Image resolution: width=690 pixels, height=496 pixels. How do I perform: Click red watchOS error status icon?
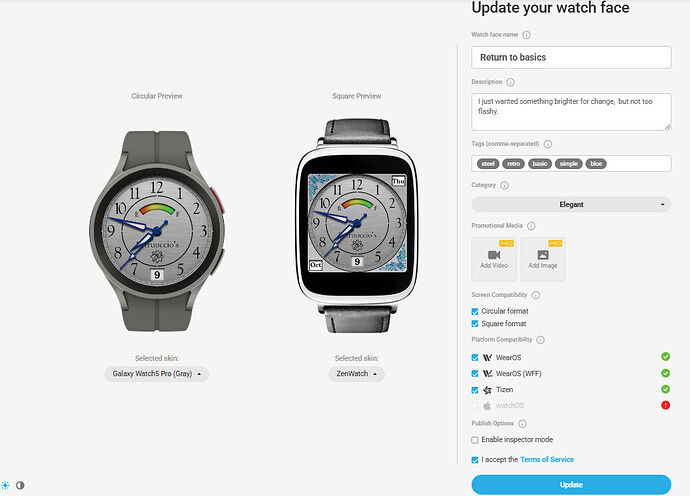[x=665, y=405]
